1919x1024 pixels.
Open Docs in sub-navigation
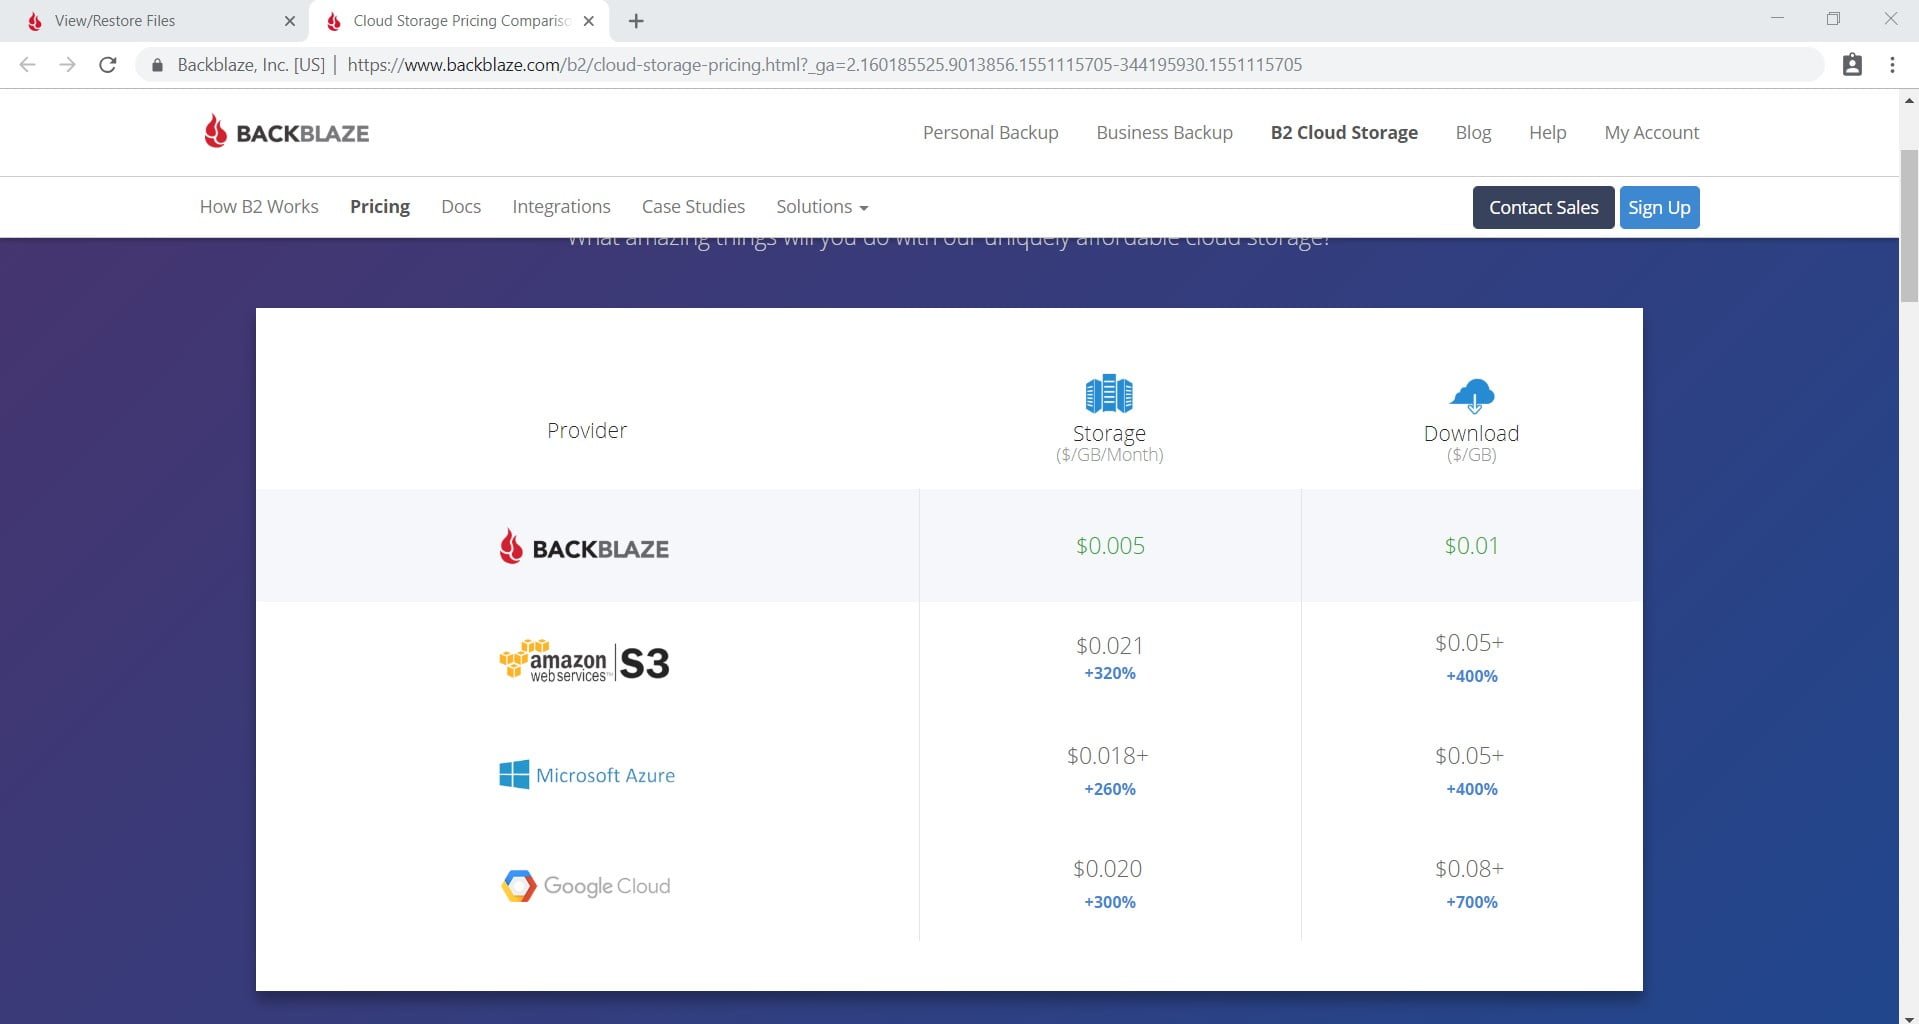pyautogui.click(x=461, y=206)
